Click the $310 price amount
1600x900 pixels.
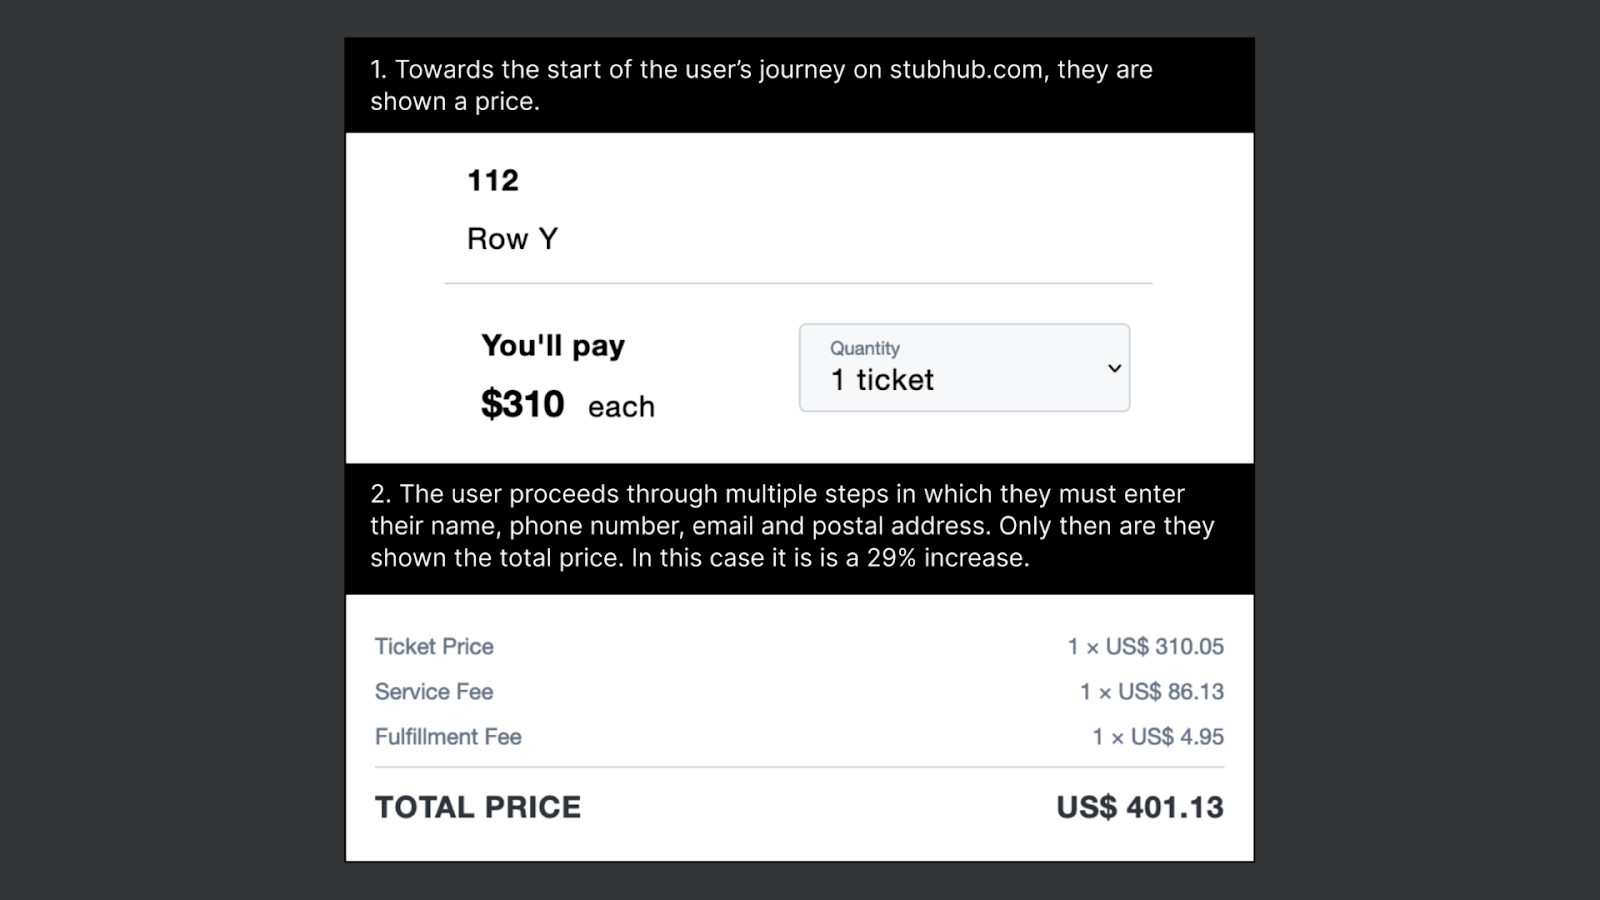click(522, 404)
